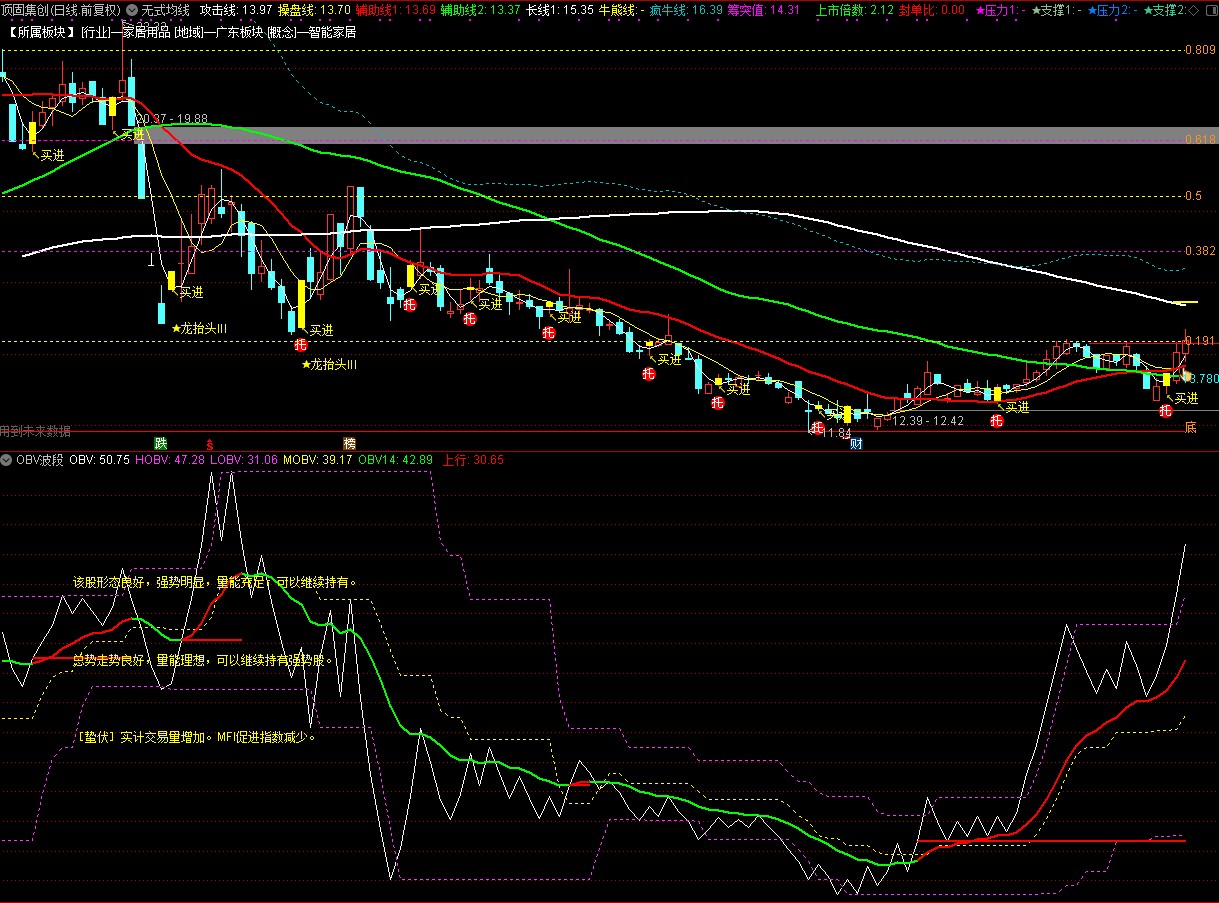Click the 顶固集创 (日线.前复权) chart title

point(60,10)
